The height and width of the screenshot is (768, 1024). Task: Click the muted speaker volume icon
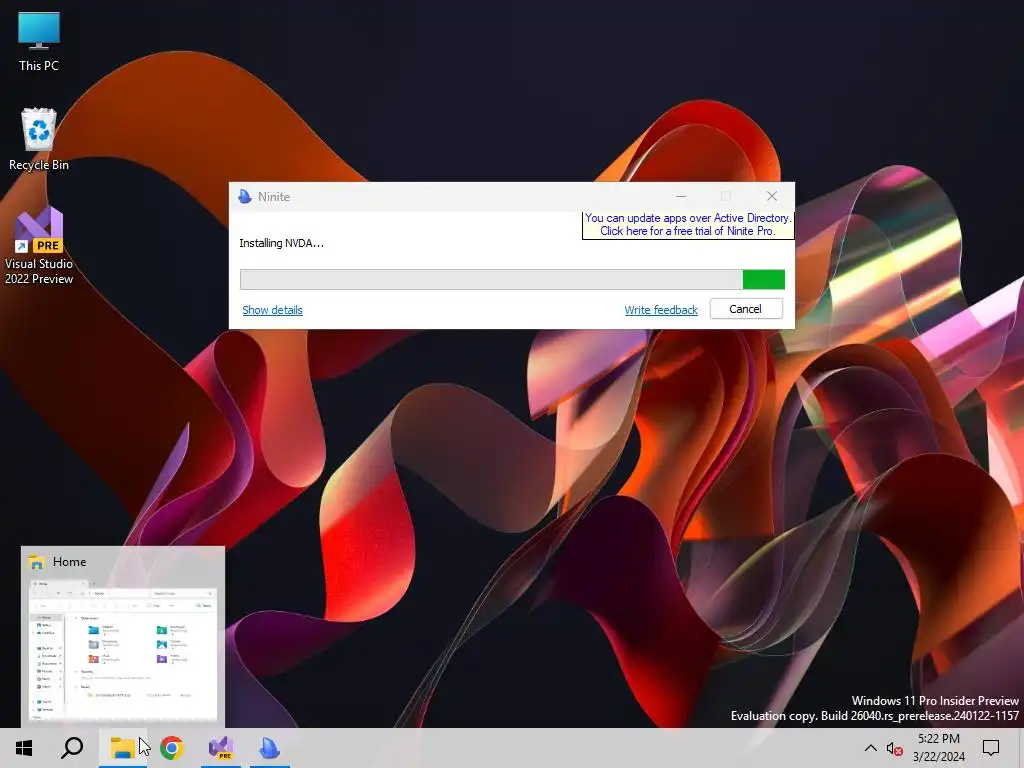coord(894,749)
